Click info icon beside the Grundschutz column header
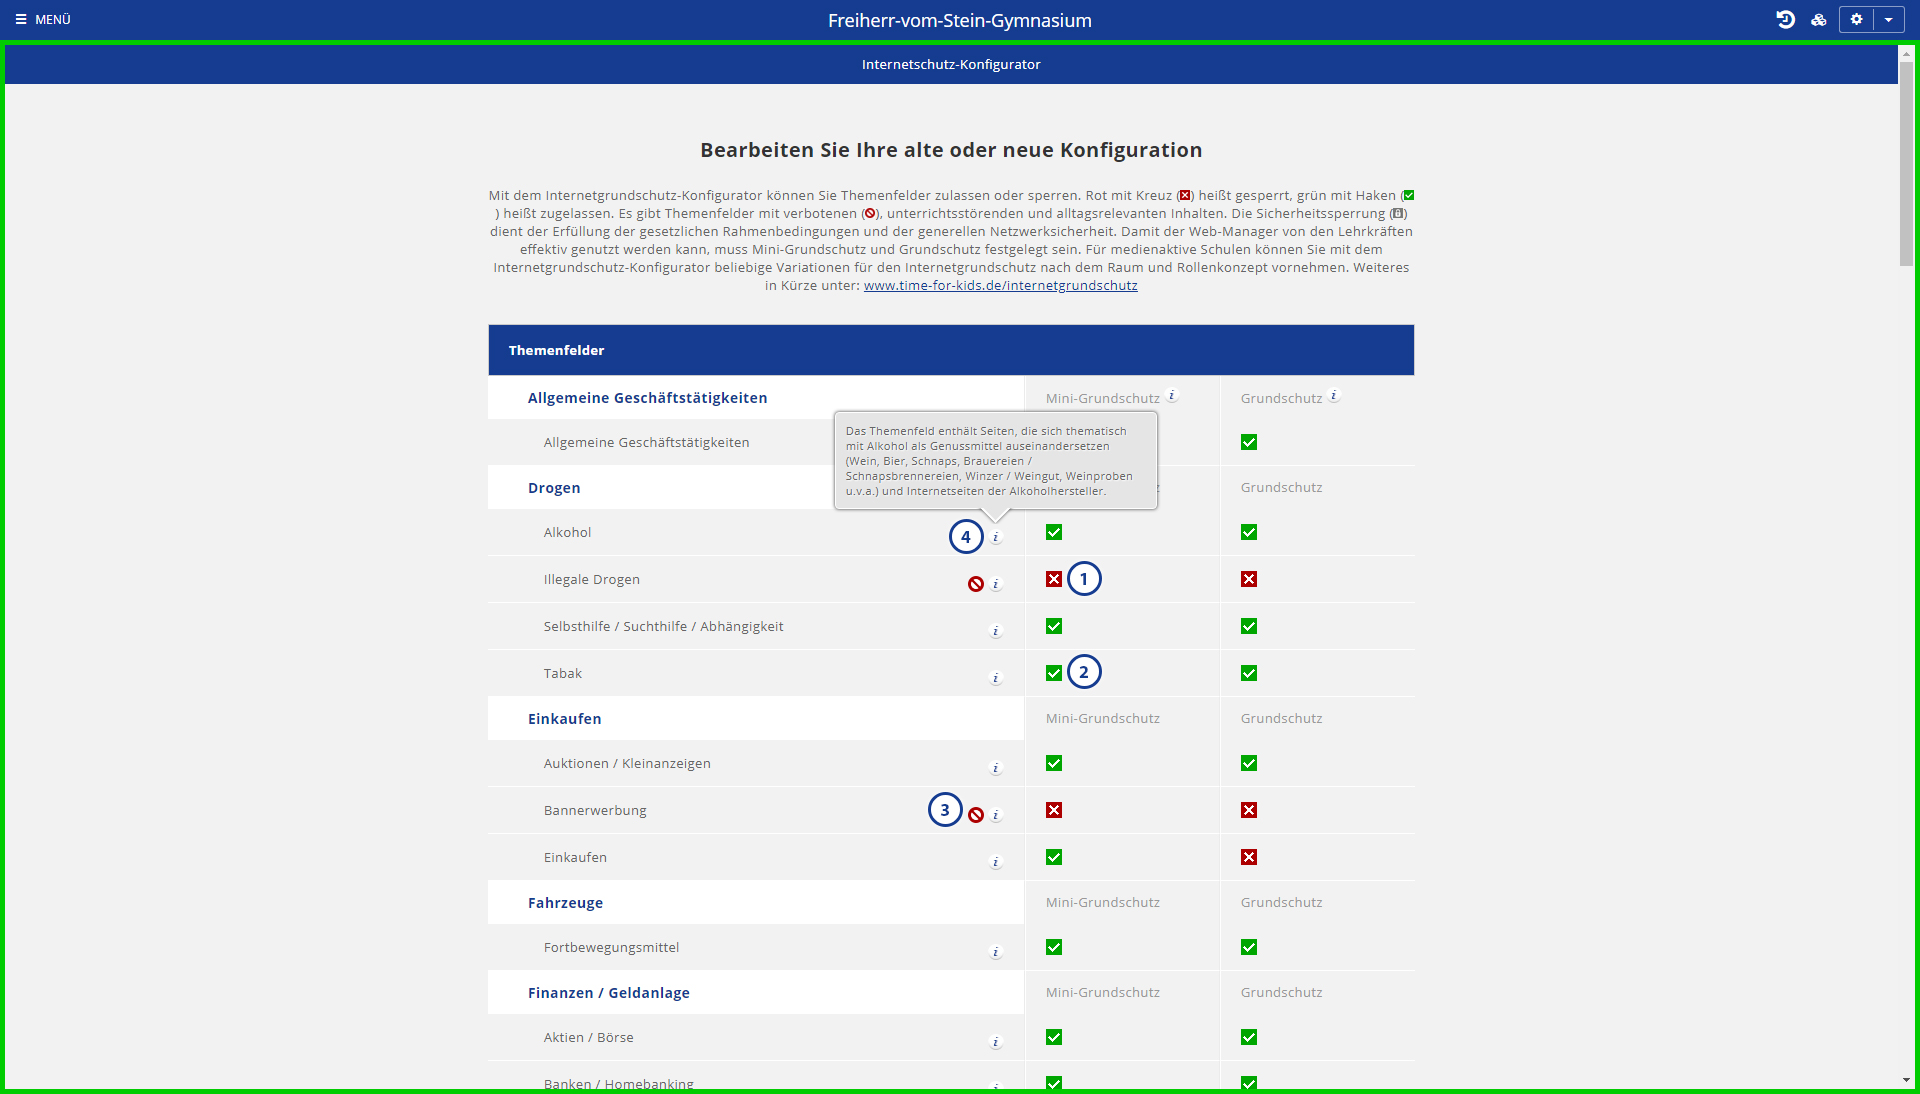 [x=1334, y=396]
